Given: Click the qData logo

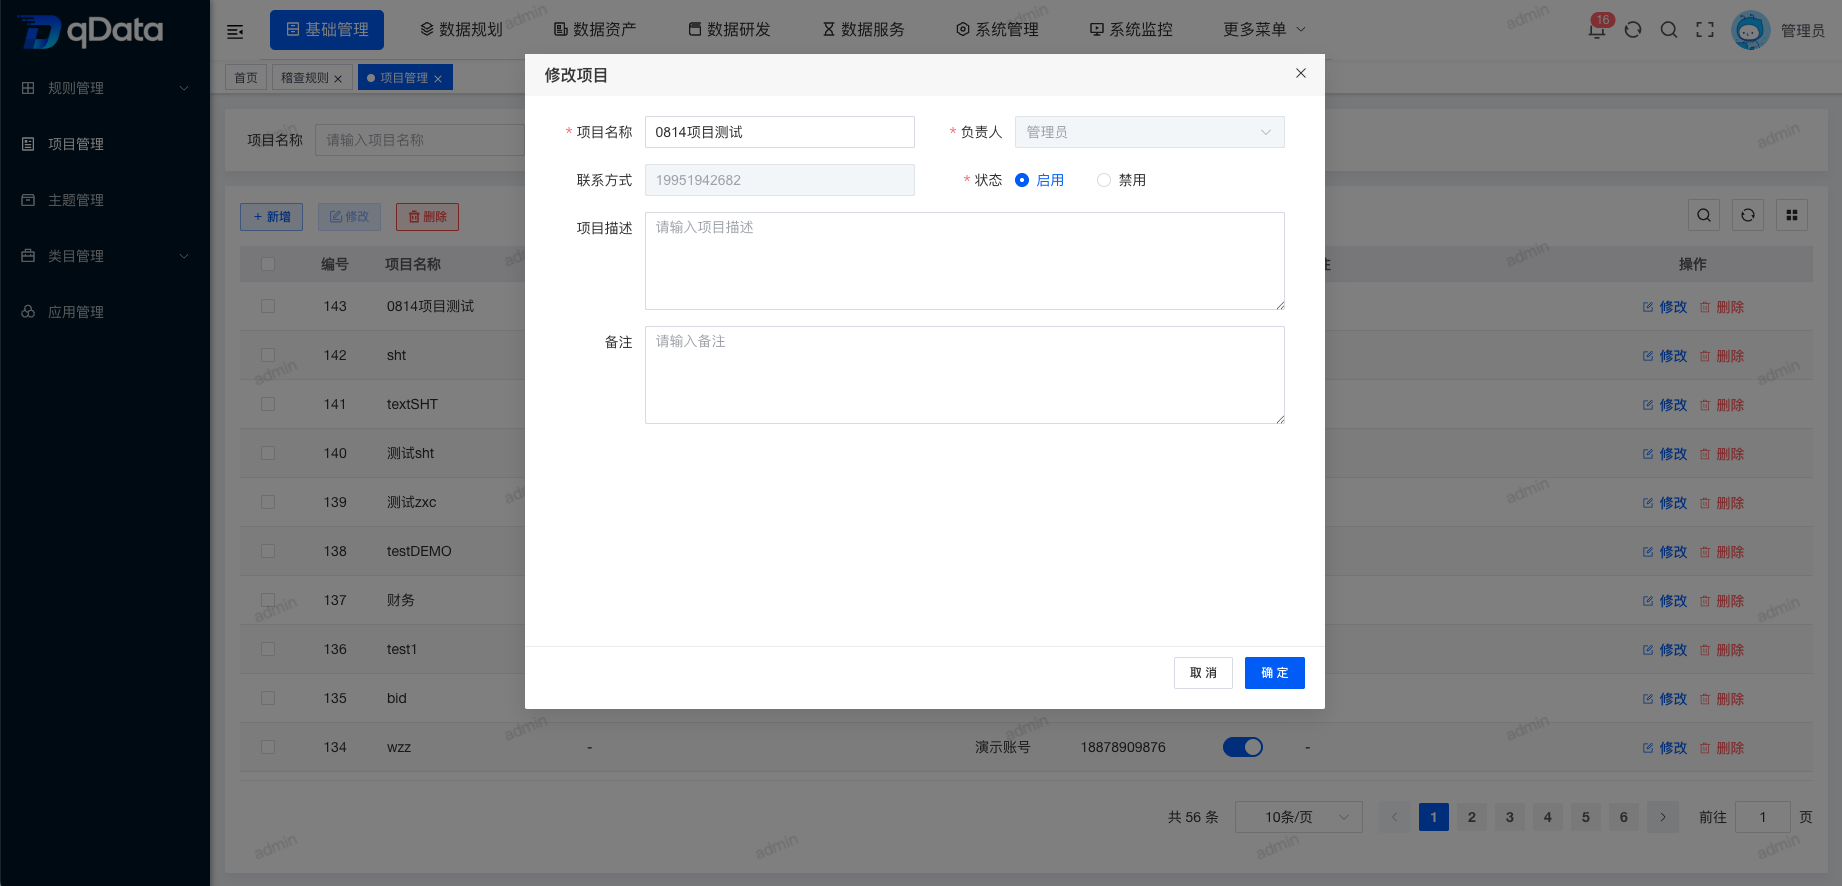Looking at the screenshot, I should click(x=91, y=31).
